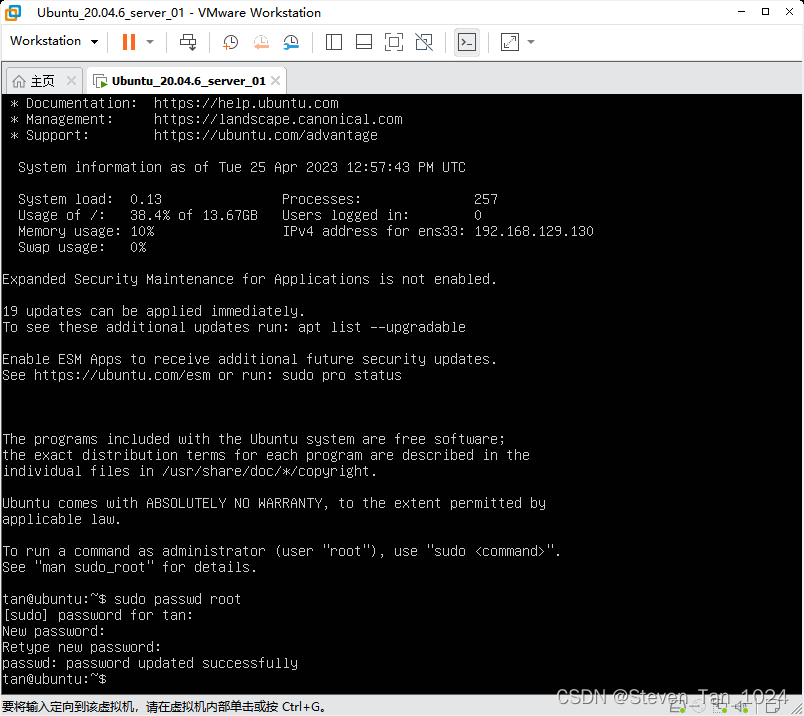This screenshot has width=804, height=716.
Task: Expand the stretch guest dropdown arrow
Action: 531,42
